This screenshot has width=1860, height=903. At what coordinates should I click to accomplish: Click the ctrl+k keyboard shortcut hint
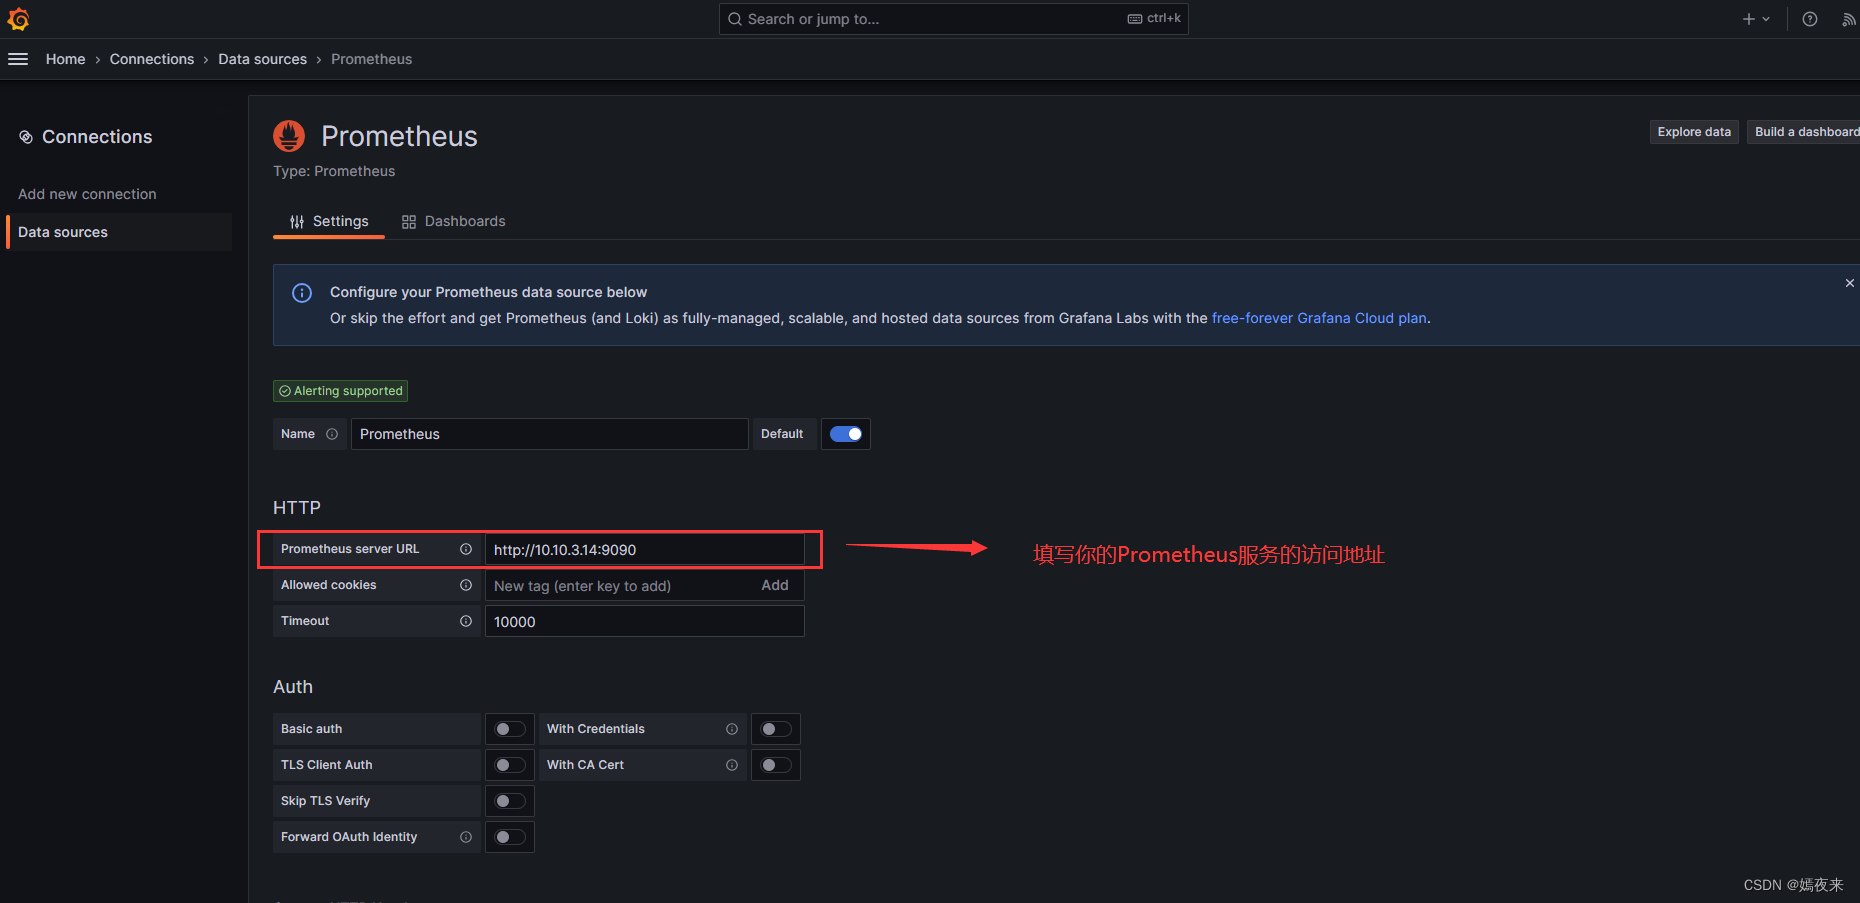coord(1154,18)
